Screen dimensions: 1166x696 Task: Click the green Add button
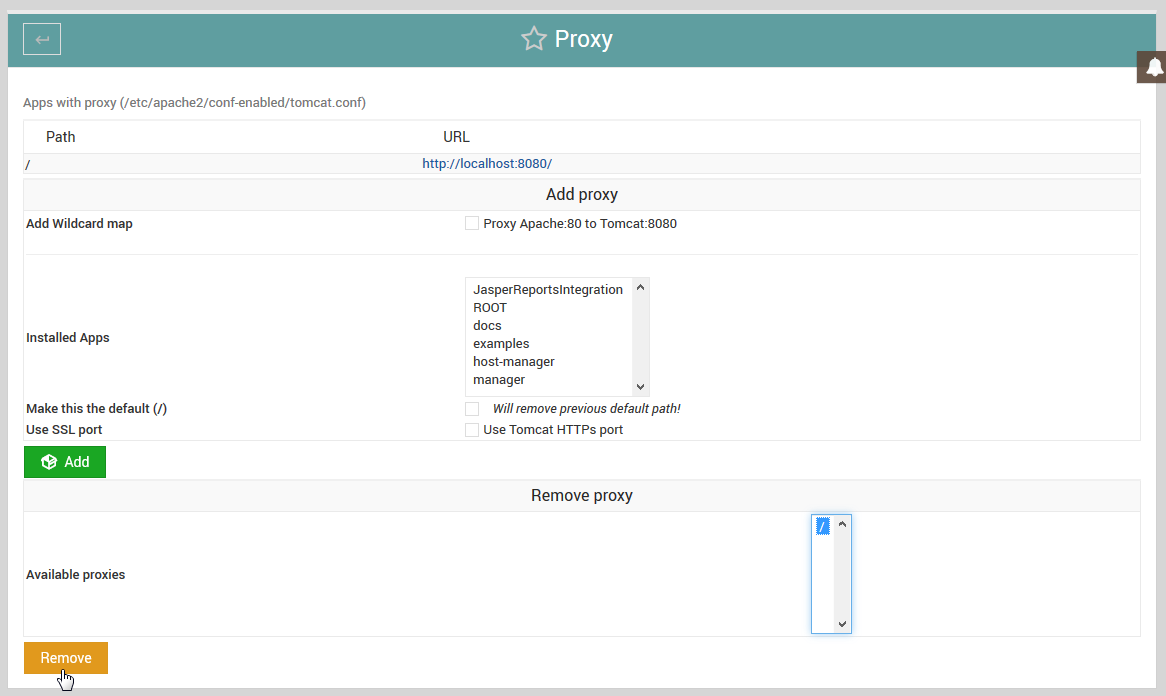click(65, 462)
